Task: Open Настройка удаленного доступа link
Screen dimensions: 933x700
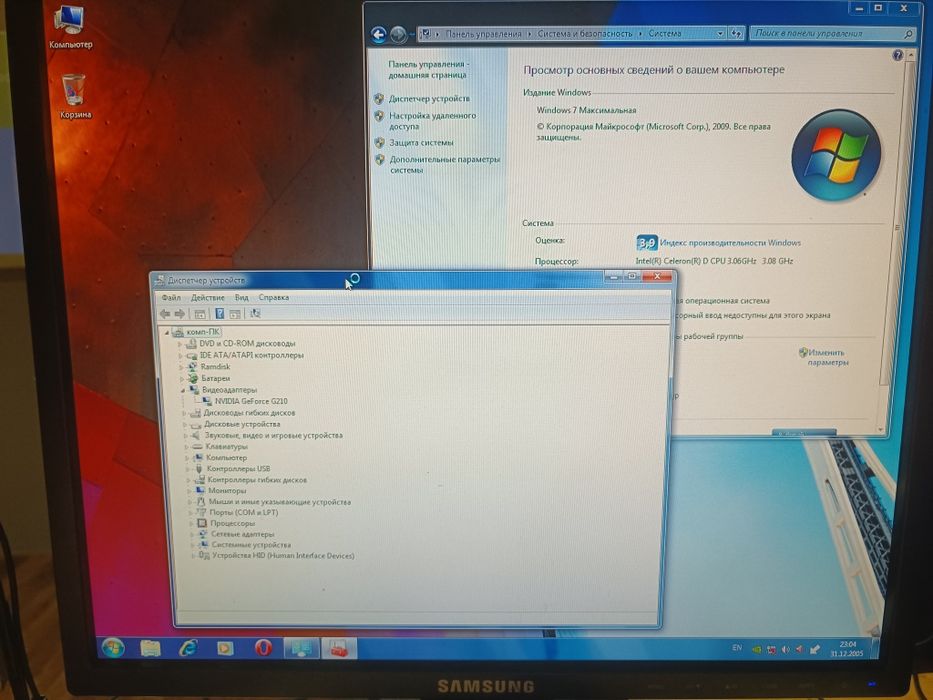Action: (433, 121)
